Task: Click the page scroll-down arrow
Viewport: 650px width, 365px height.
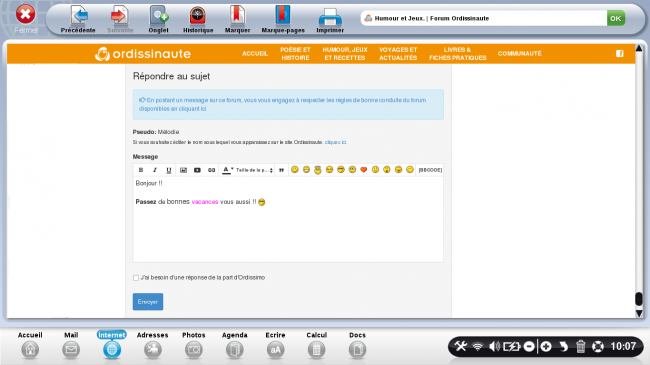Action: click(639, 314)
